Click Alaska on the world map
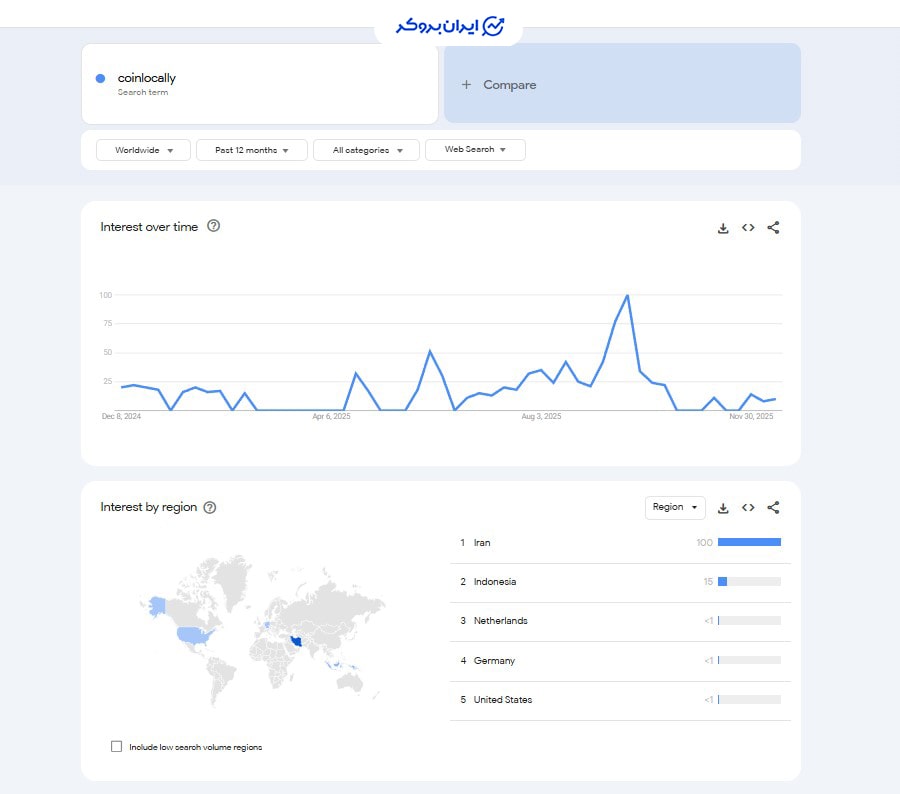This screenshot has width=900, height=794. [x=157, y=606]
